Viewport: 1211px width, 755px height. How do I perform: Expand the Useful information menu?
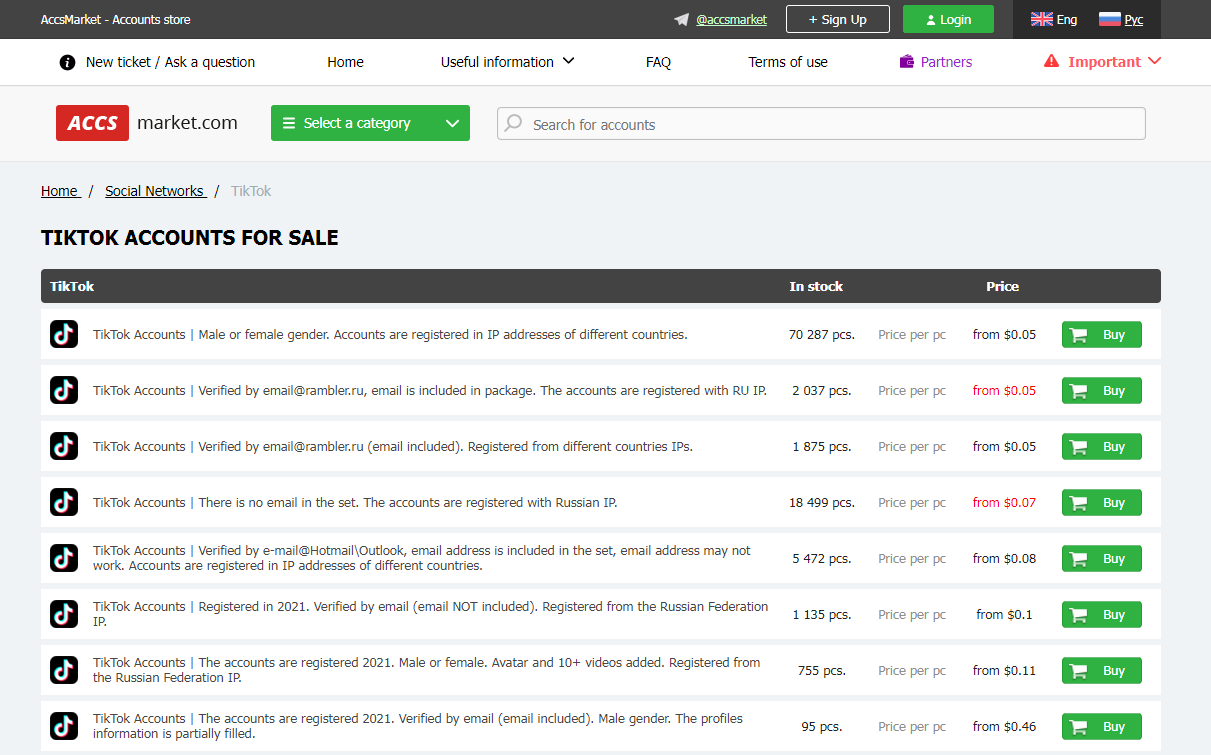(x=507, y=62)
